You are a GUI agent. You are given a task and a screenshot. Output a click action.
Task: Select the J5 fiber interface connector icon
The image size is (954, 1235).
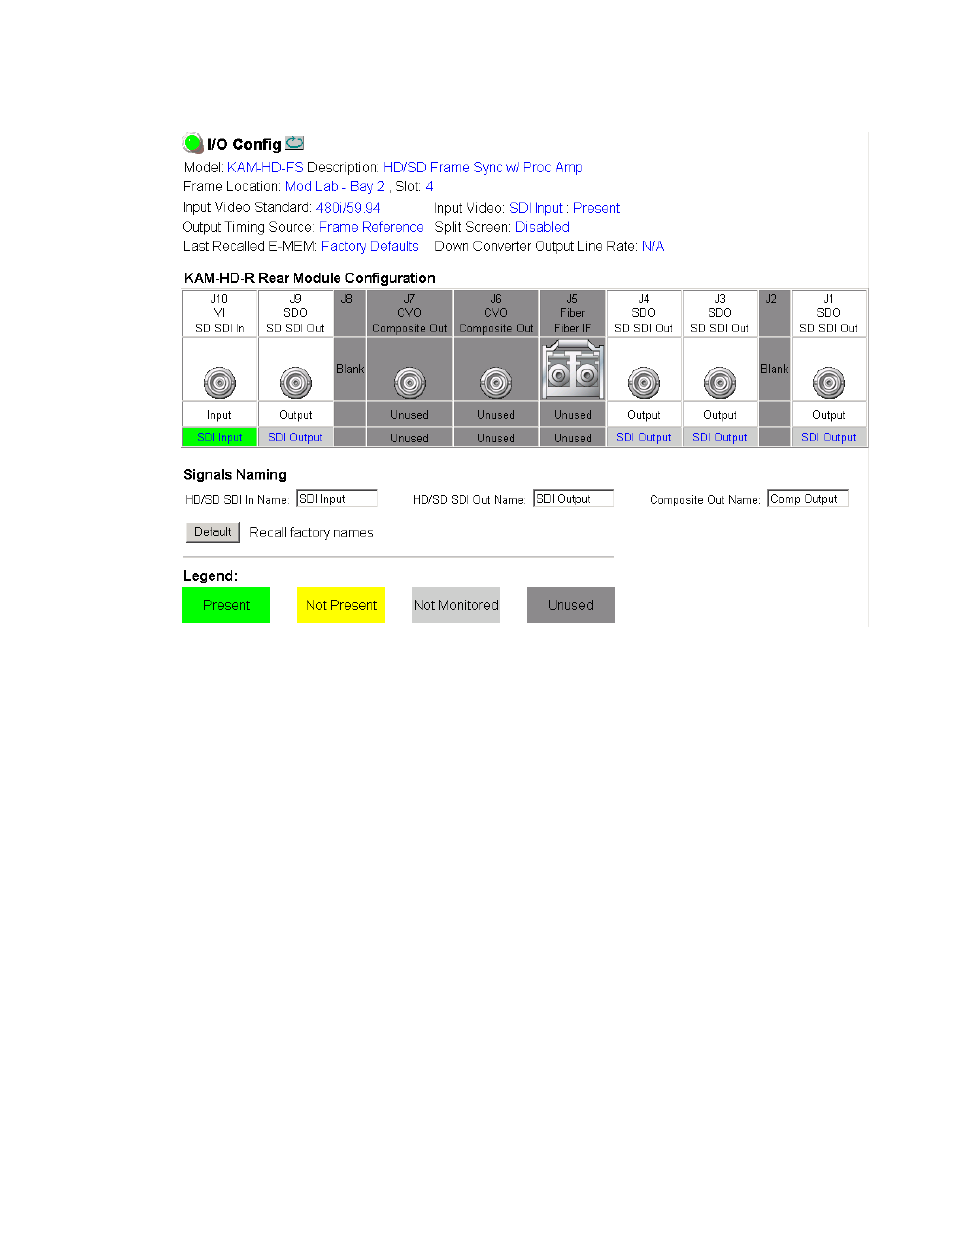point(573,370)
